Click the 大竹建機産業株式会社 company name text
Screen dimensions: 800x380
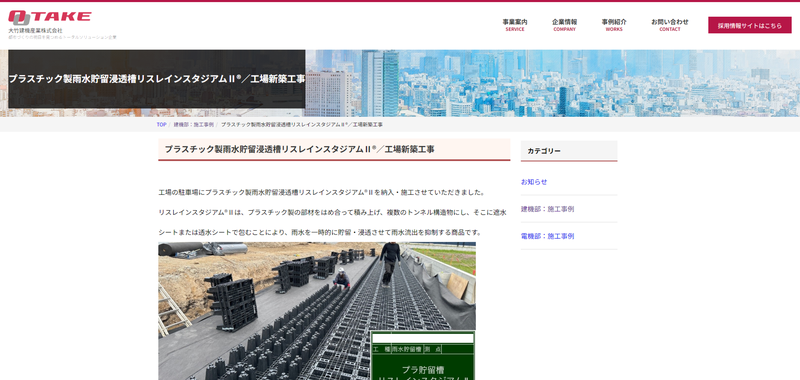tap(35, 31)
